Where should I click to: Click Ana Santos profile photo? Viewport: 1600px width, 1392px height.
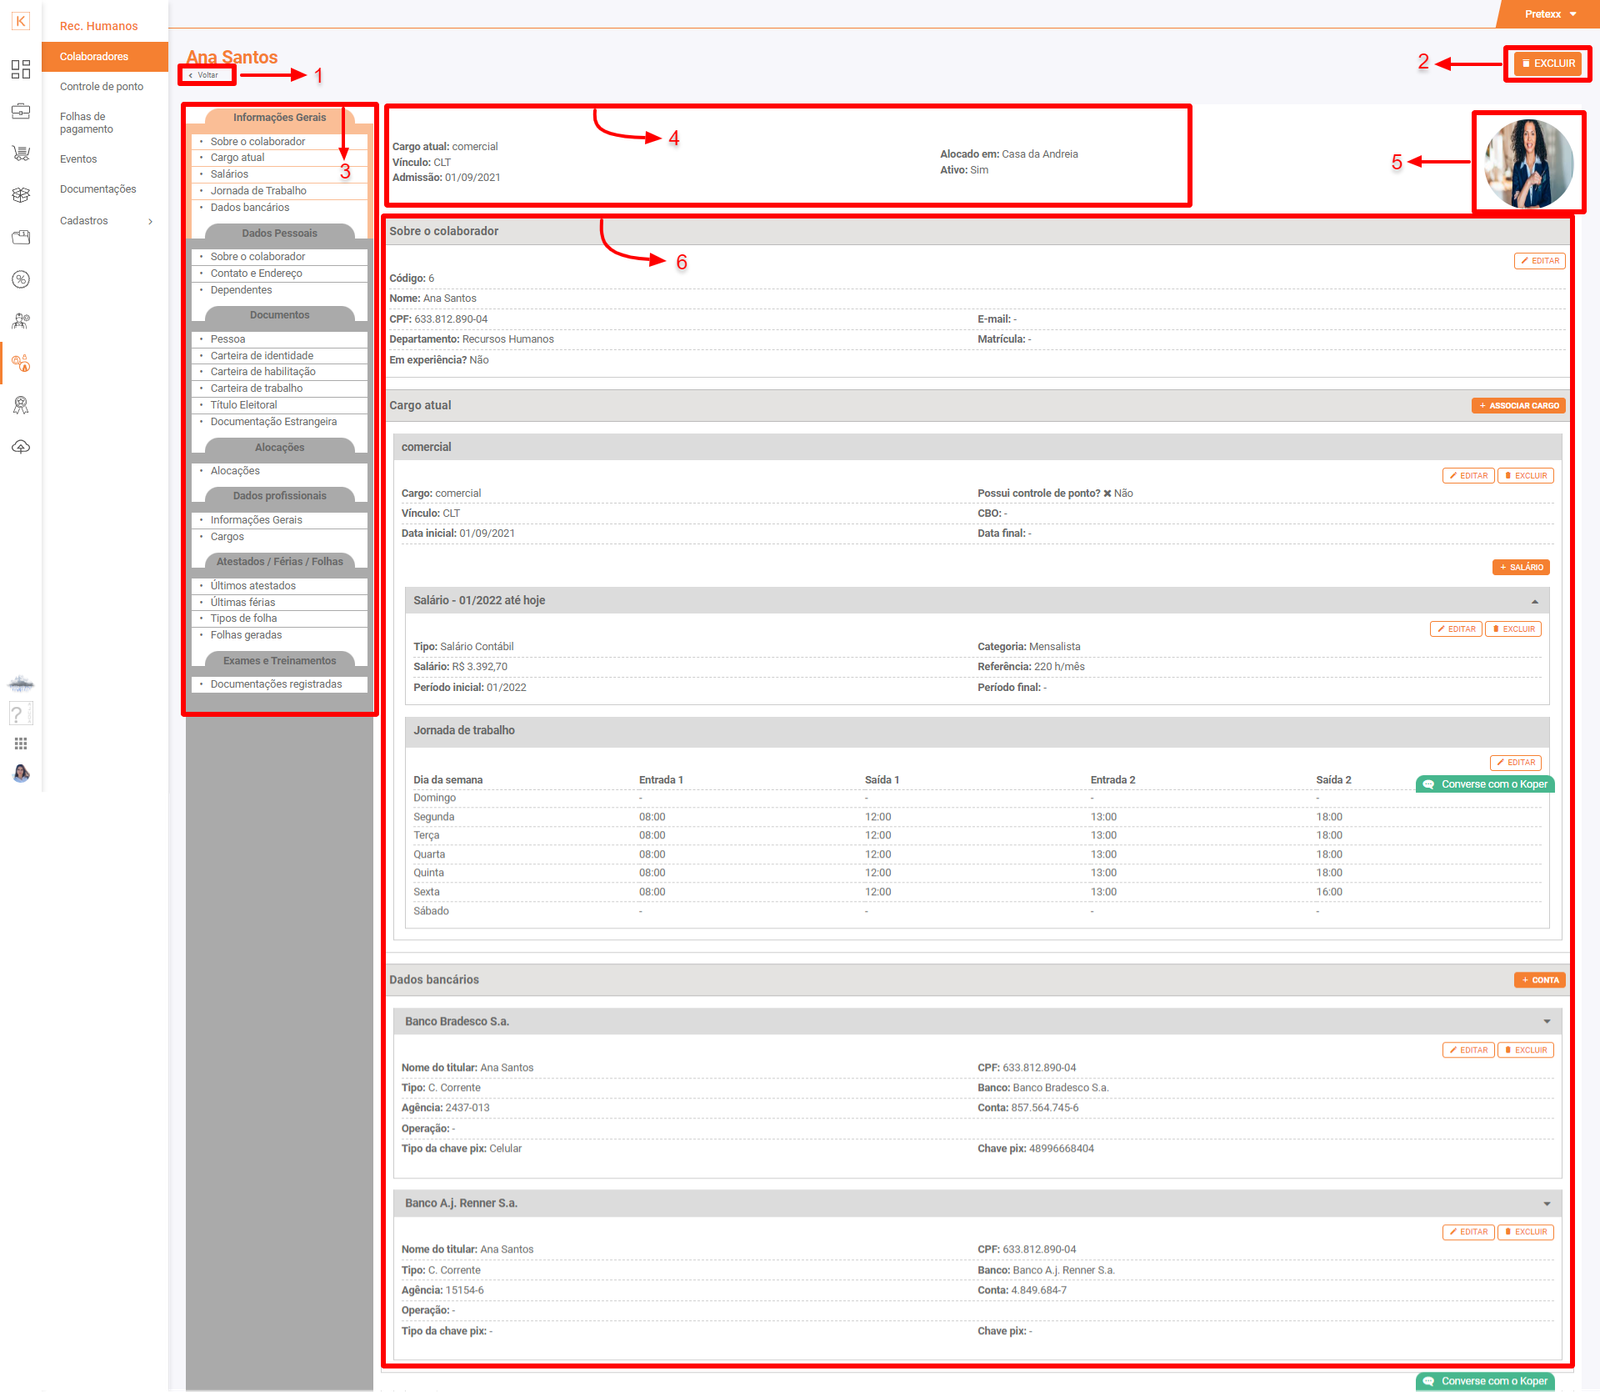click(1528, 163)
